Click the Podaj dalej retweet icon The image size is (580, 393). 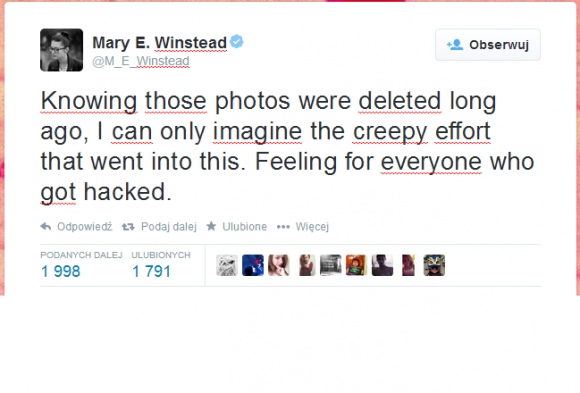128,226
